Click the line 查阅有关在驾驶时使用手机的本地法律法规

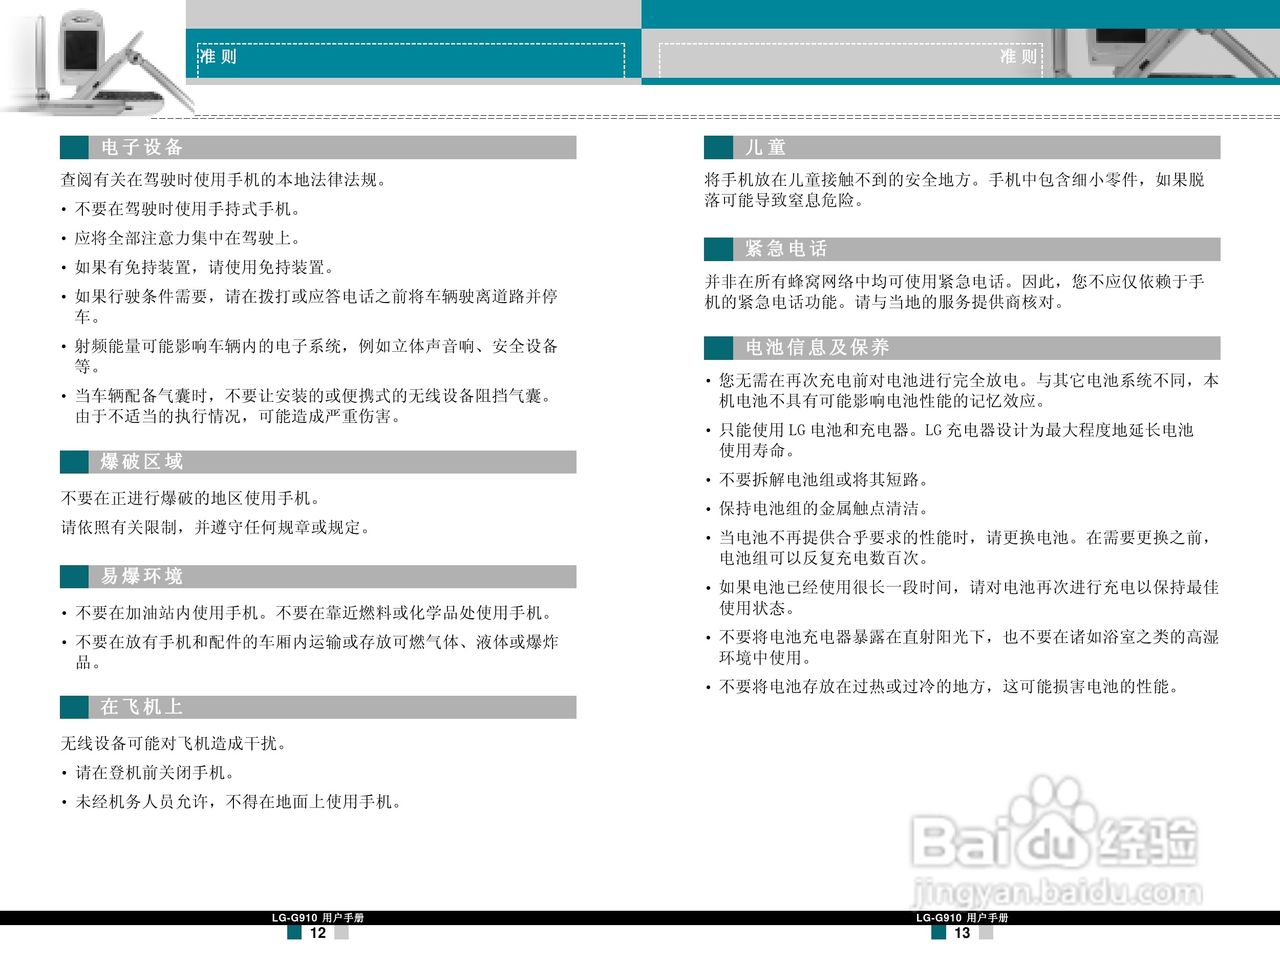click(x=224, y=180)
